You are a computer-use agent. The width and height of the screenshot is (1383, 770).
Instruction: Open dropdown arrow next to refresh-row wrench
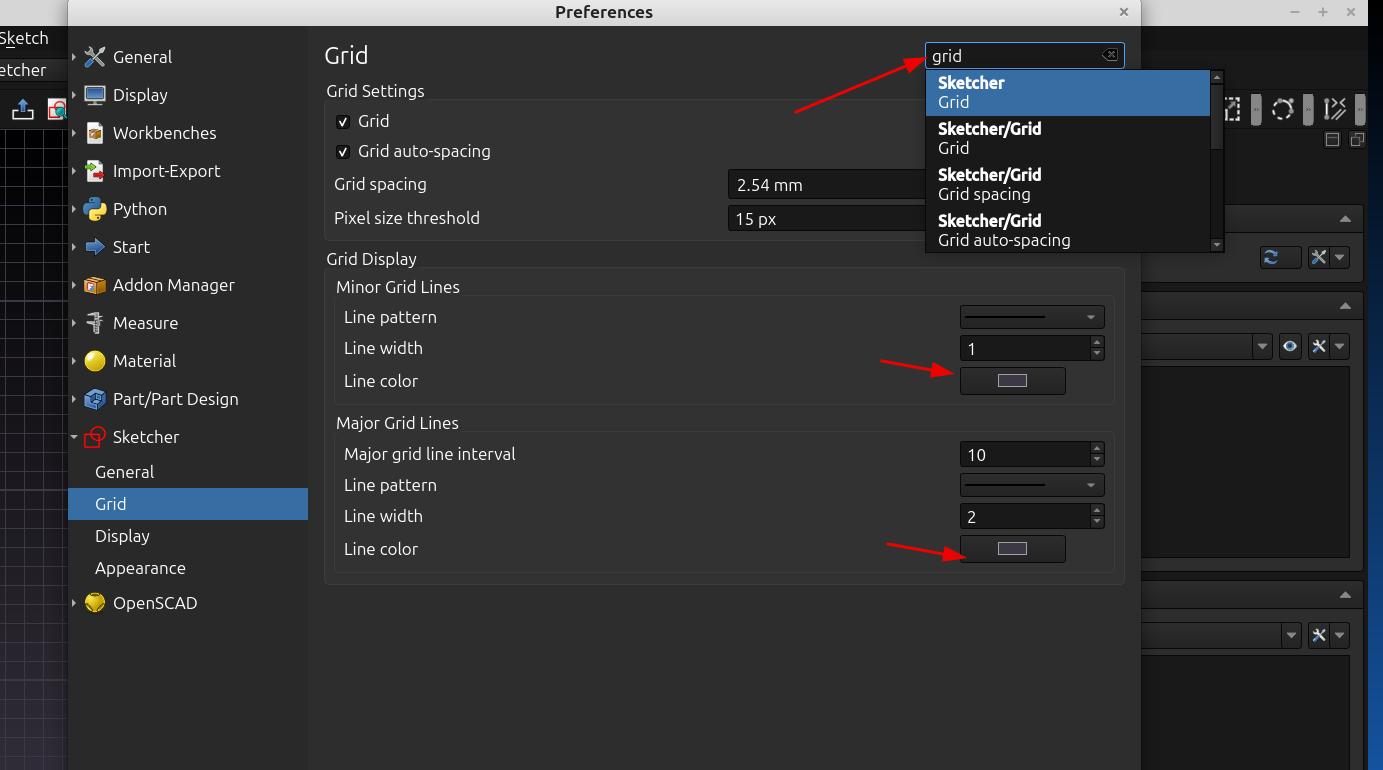1341,257
